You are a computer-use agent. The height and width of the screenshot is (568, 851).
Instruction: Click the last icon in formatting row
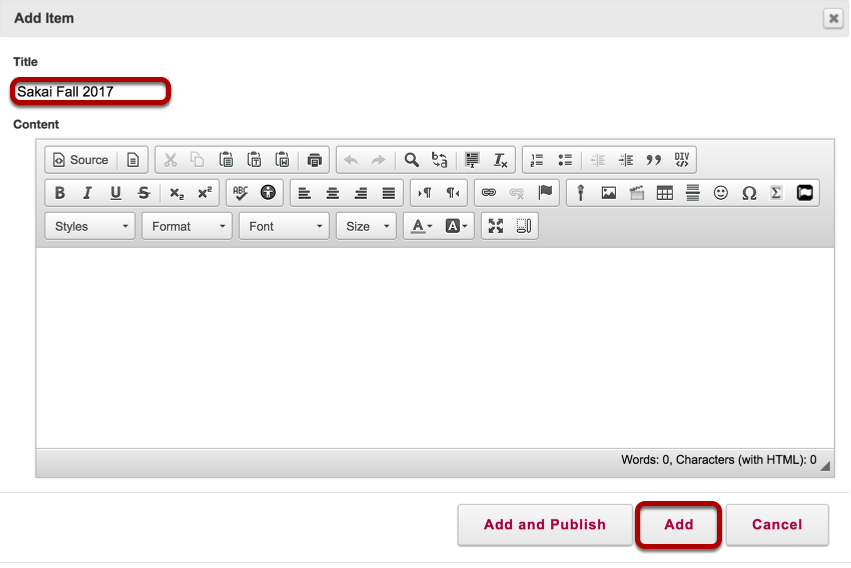tap(805, 193)
